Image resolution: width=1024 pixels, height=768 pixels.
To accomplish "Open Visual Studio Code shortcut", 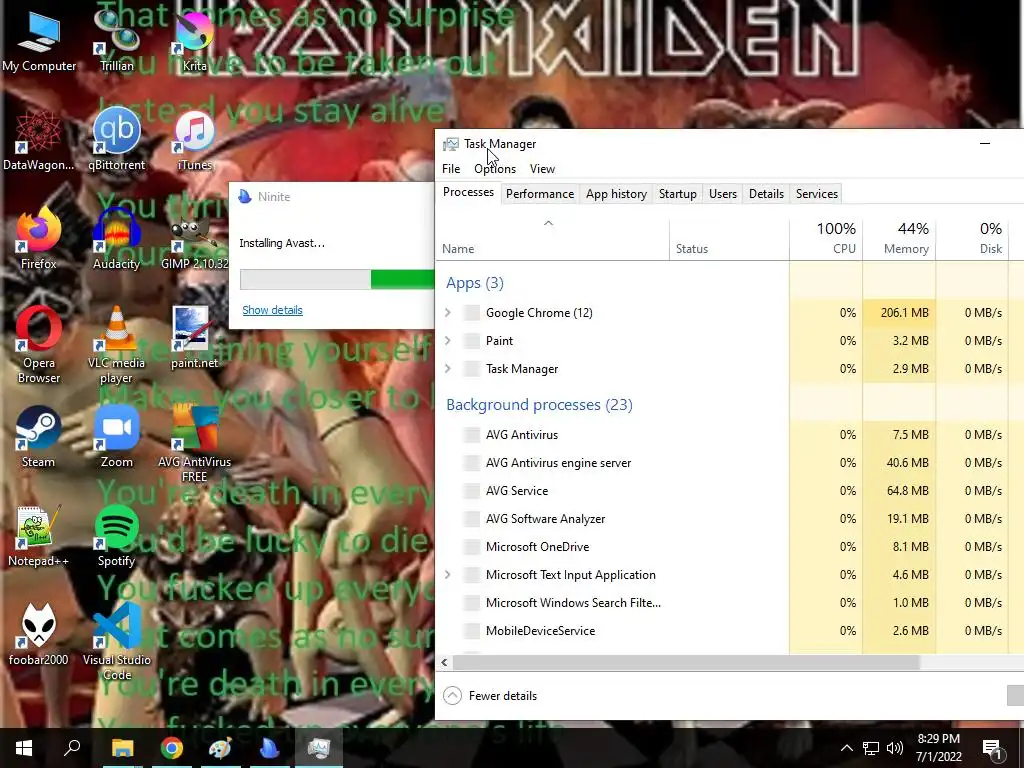I will tap(116, 642).
